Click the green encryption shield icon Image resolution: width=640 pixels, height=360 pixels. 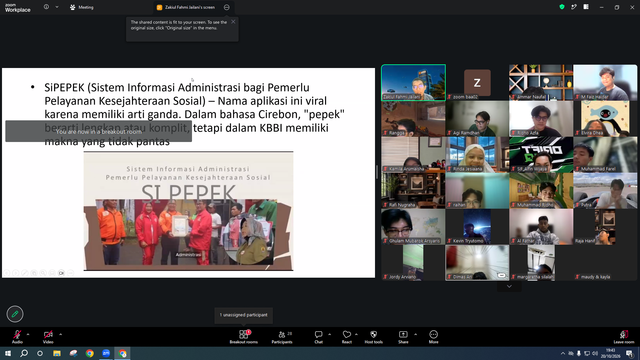point(562,7)
